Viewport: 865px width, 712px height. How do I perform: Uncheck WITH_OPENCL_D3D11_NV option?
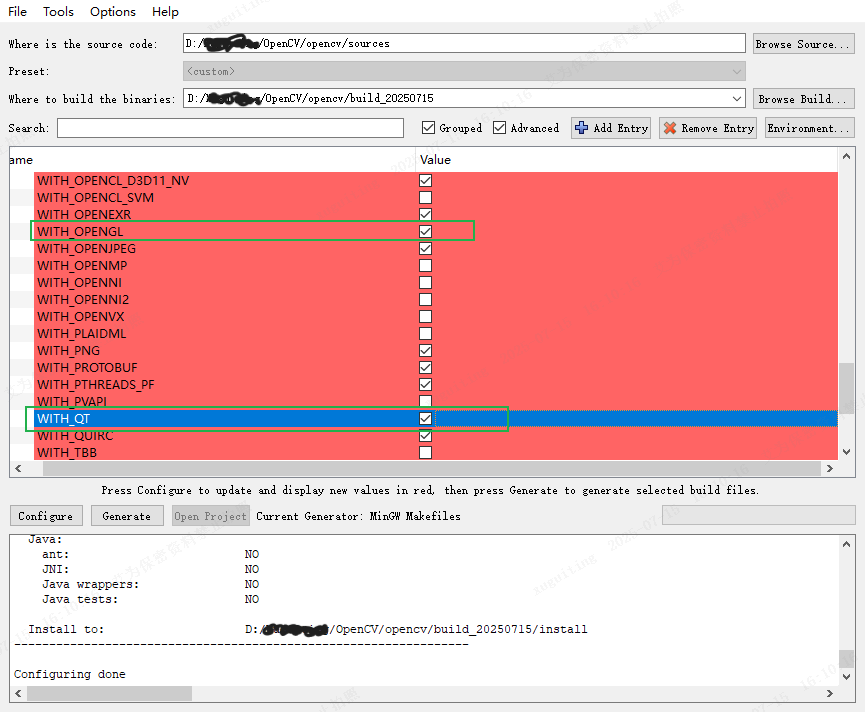tap(425, 180)
